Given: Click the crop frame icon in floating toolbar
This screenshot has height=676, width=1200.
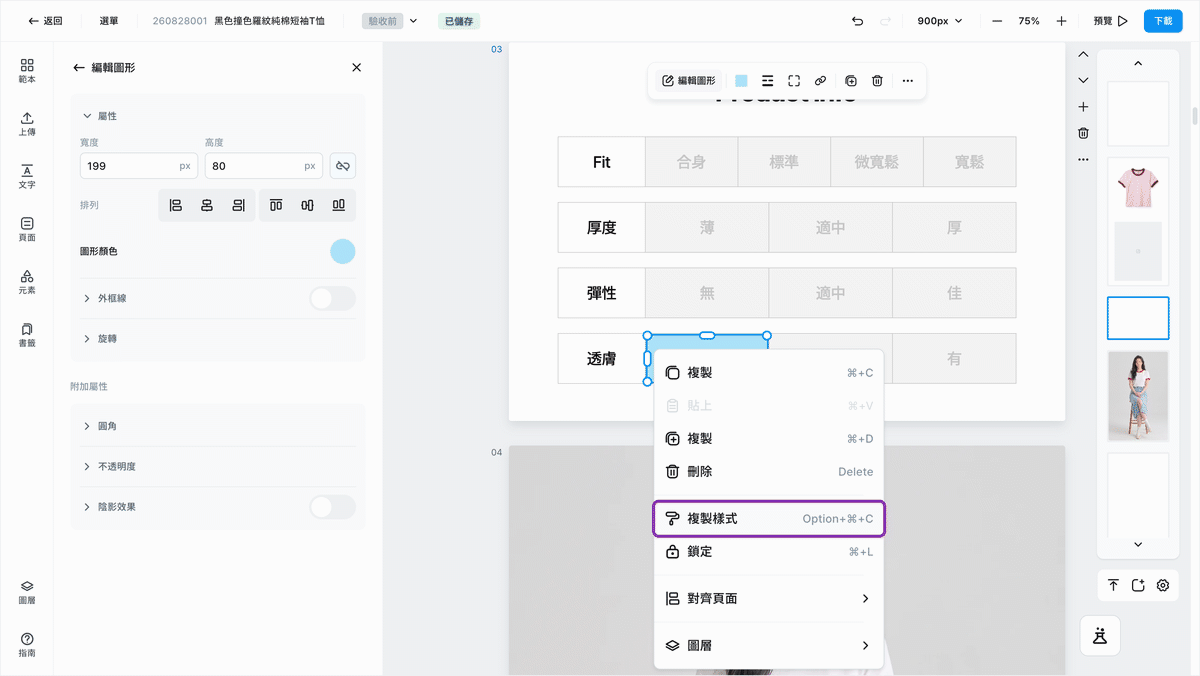Looking at the screenshot, I should (794, 81).
